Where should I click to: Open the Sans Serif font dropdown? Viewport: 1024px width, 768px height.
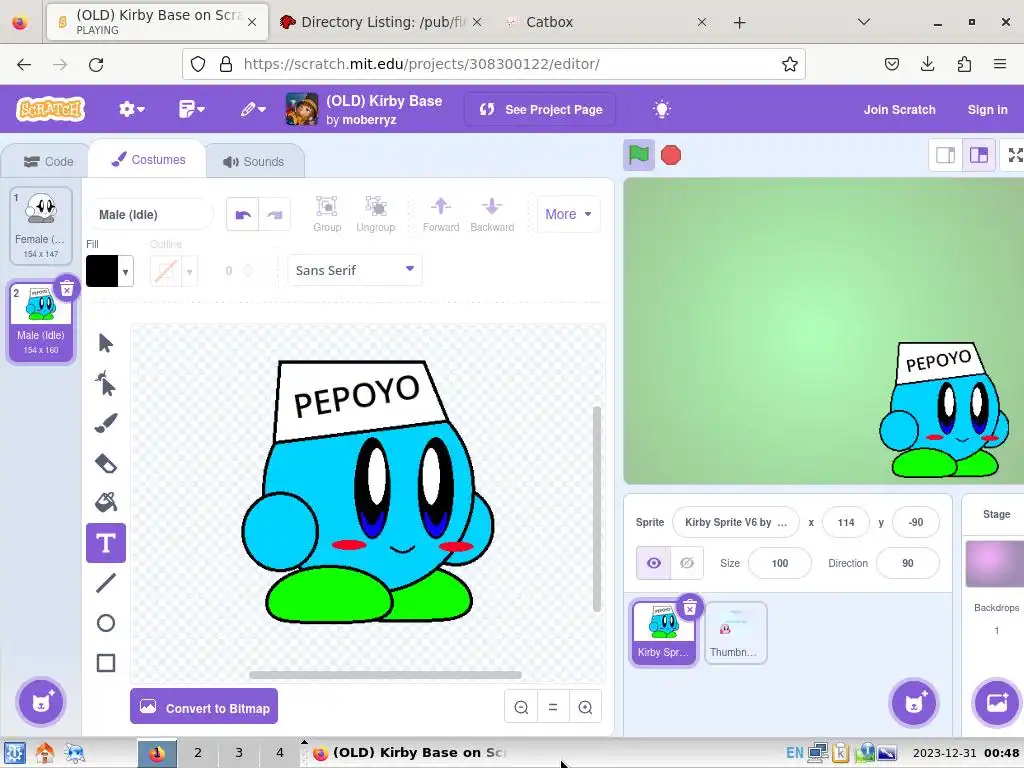(355, 270)
